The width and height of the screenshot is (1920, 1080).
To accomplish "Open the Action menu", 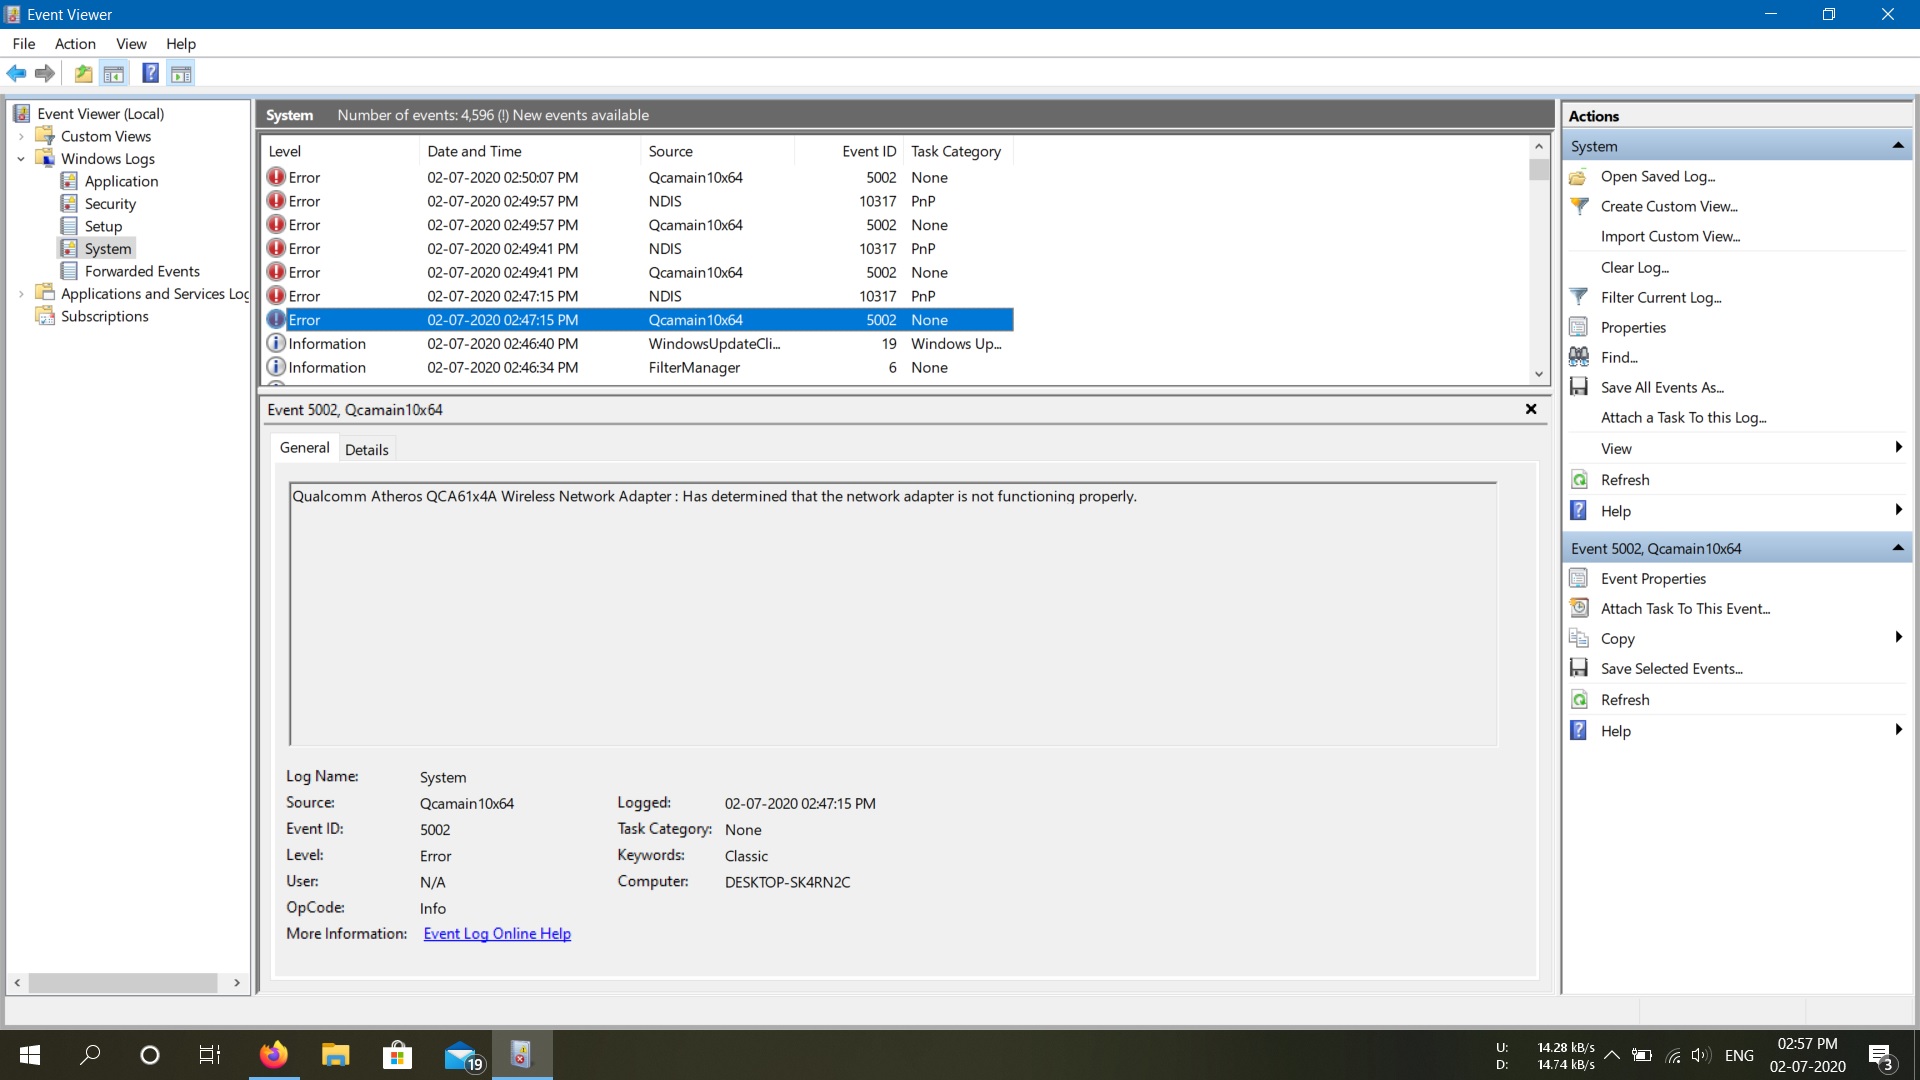I will tap(75, 43).
